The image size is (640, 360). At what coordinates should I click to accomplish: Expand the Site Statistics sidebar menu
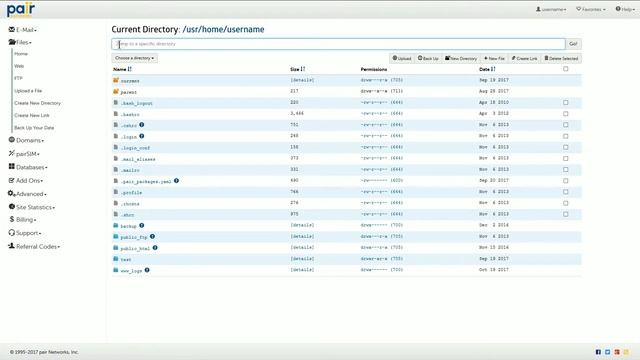pyautogui.click(x=32, y=207)
